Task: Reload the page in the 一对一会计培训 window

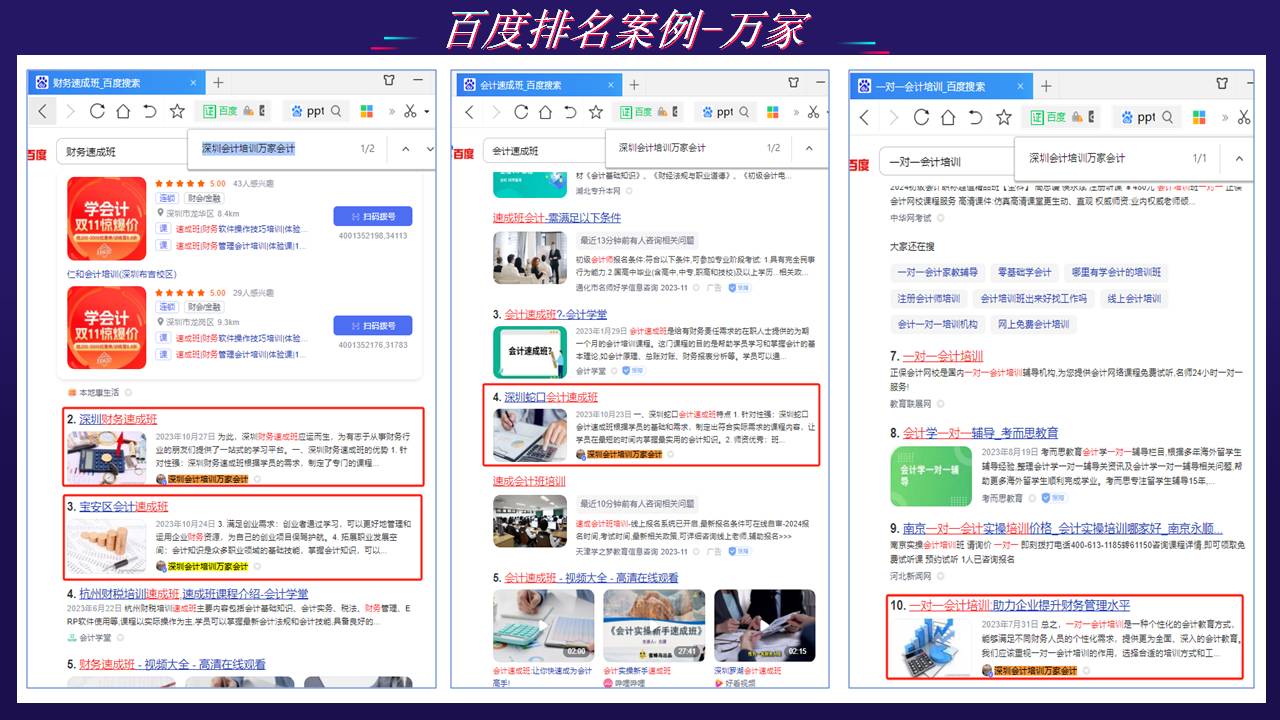Action: [x=921, y=117]
